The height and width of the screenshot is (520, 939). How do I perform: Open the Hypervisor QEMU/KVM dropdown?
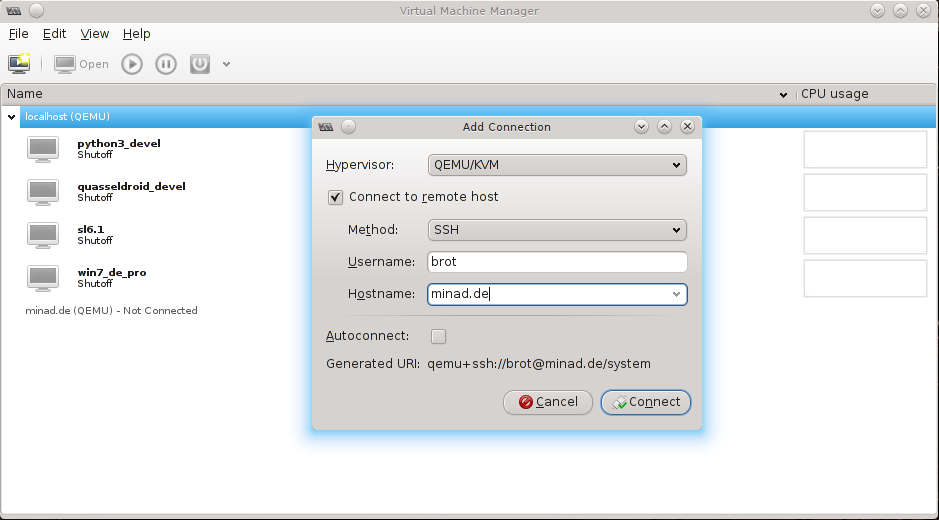[x=557, y=165]
